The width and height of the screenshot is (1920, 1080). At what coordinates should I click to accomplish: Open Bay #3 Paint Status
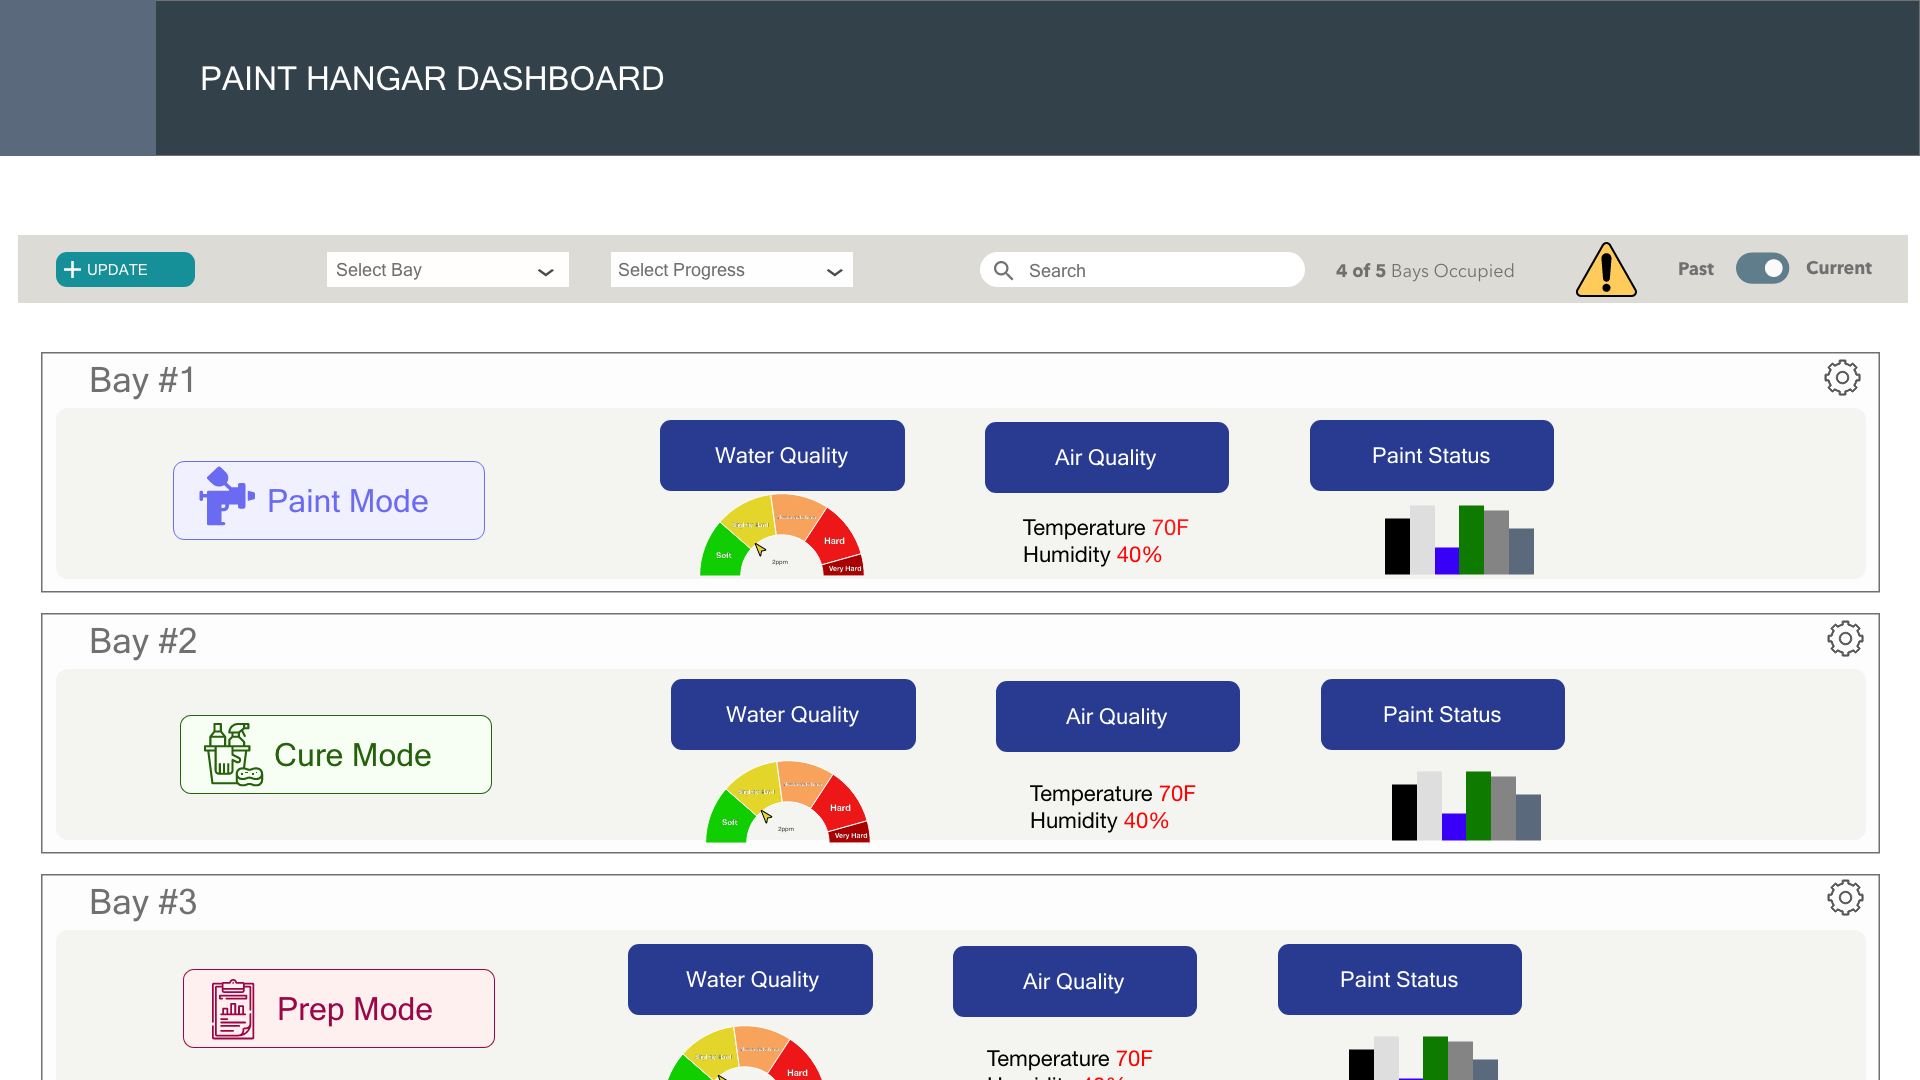1399,980
